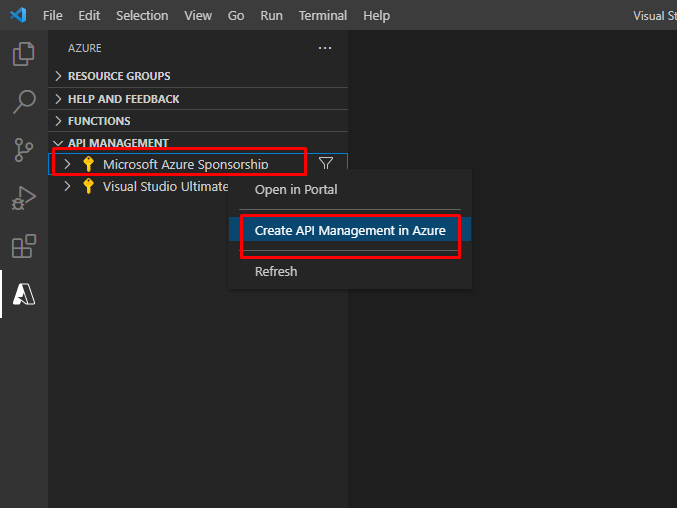Choose Open in Portal from context menu
Viewport: 677px width, 508px height.
click(296, 190)
